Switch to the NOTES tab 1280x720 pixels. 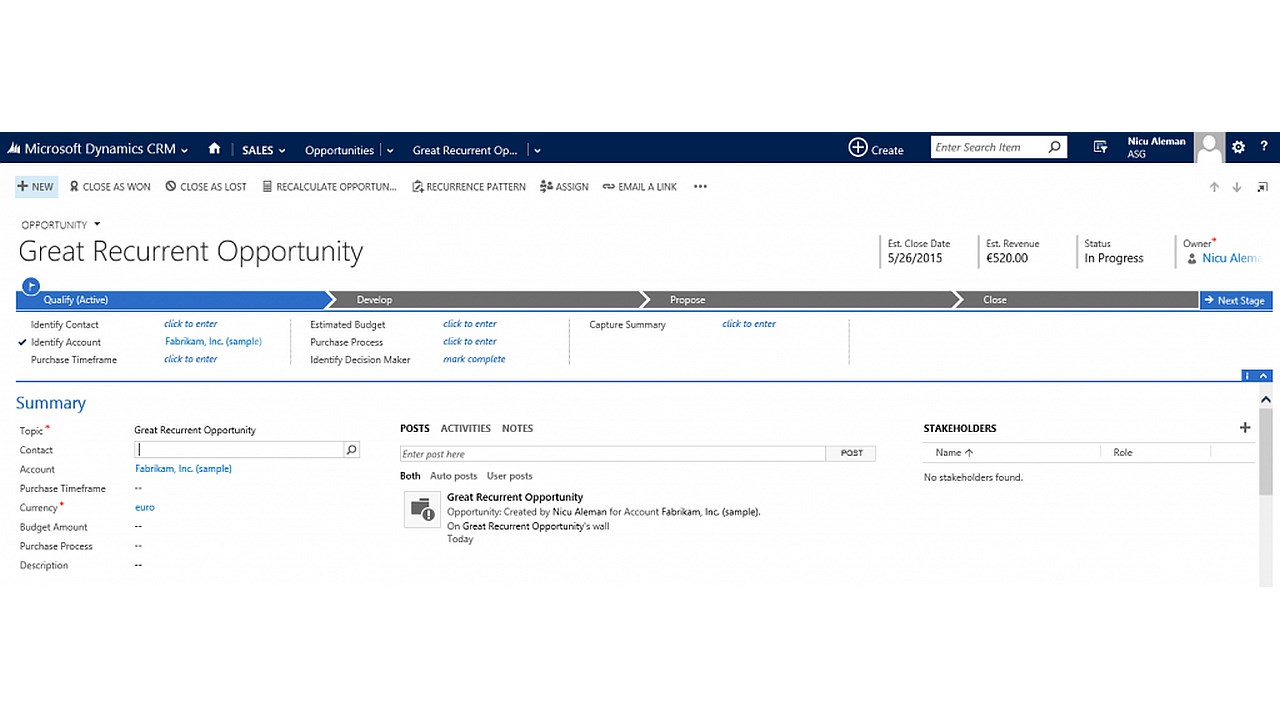(517, 428)
